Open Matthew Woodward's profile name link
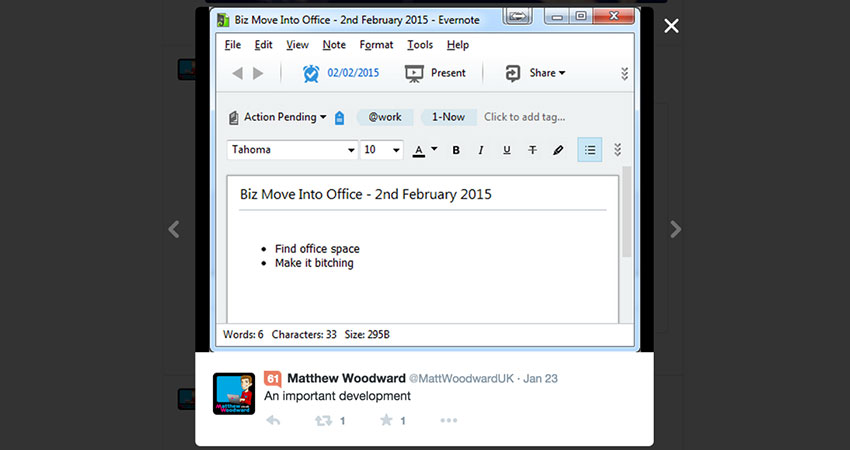 (x=346, y=378)
